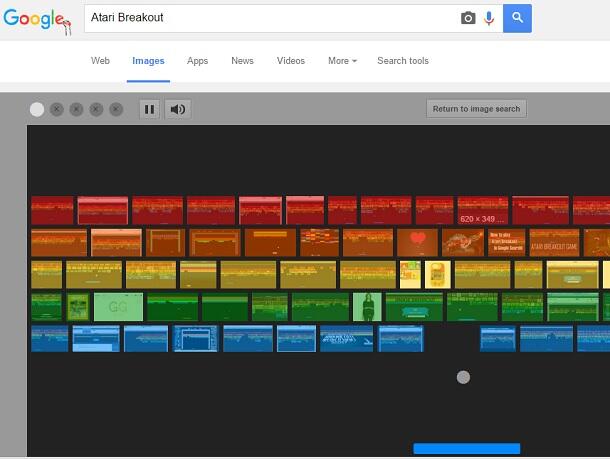Click the blue paddle at bottom
This screenshot has width=610, height=459.
click(466, 448)
